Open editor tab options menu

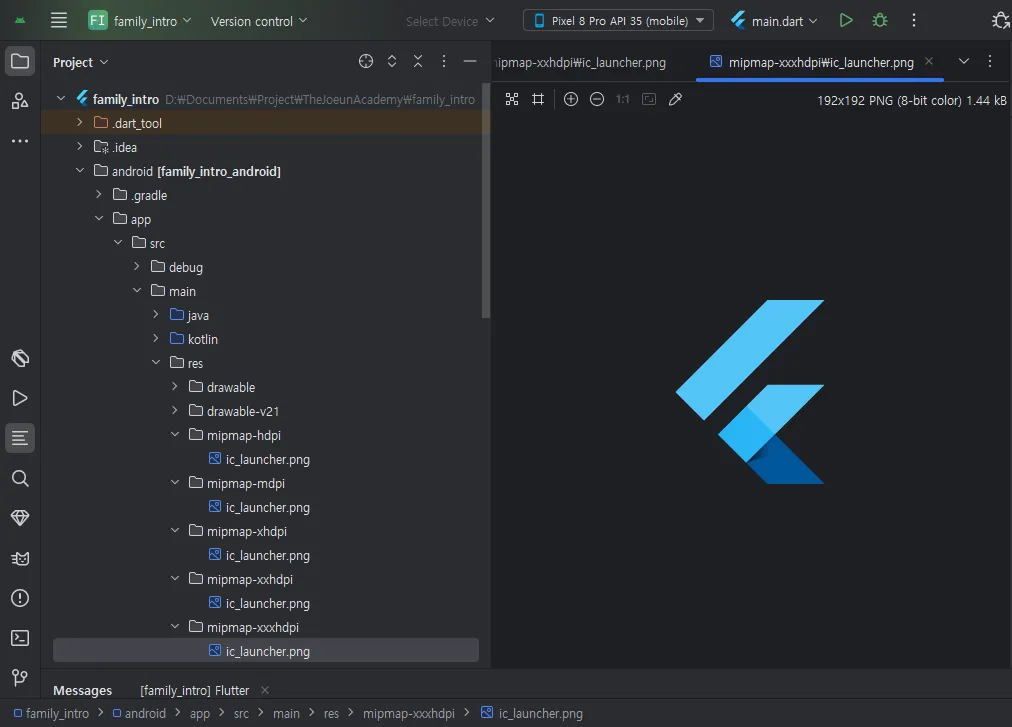(989, 61)
